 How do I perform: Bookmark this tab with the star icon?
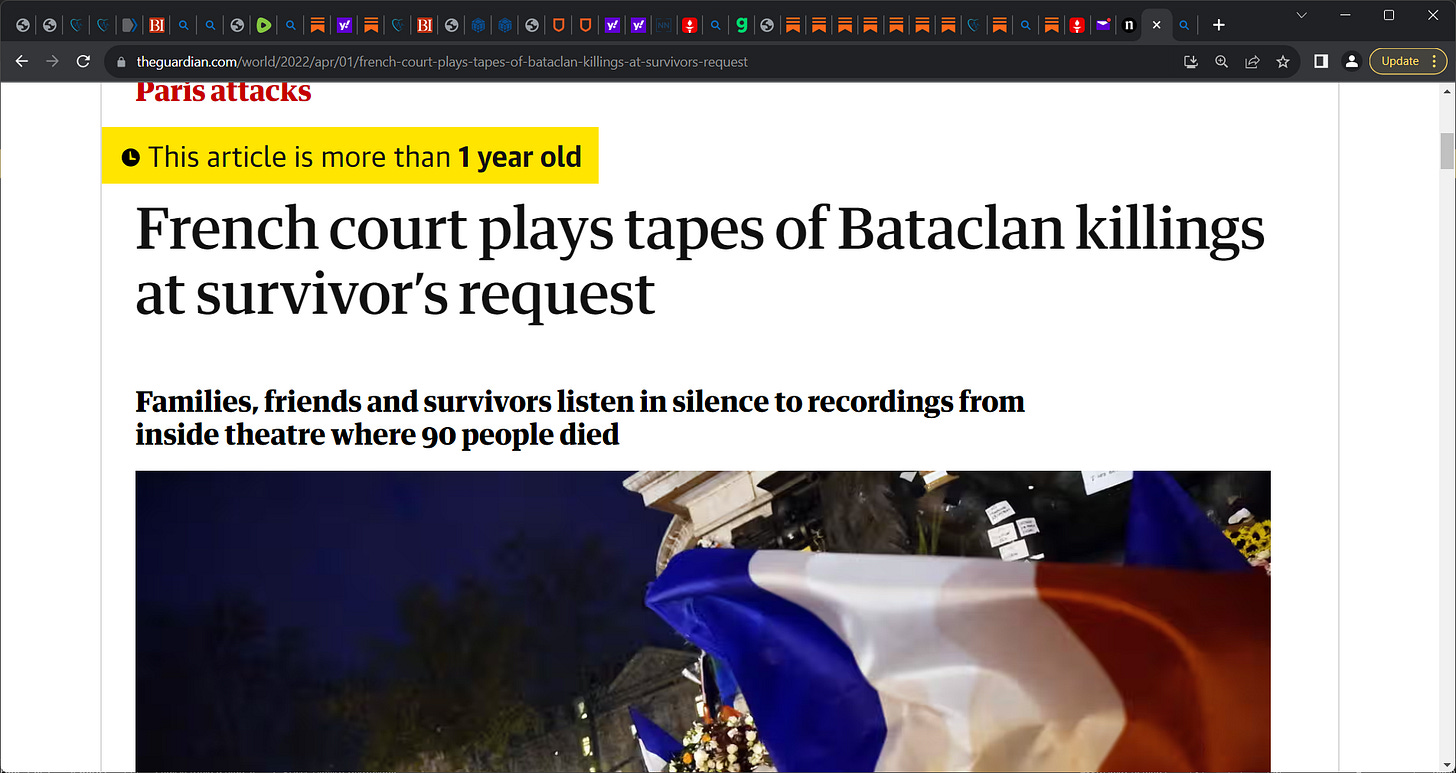click(x=1283, y=62)
